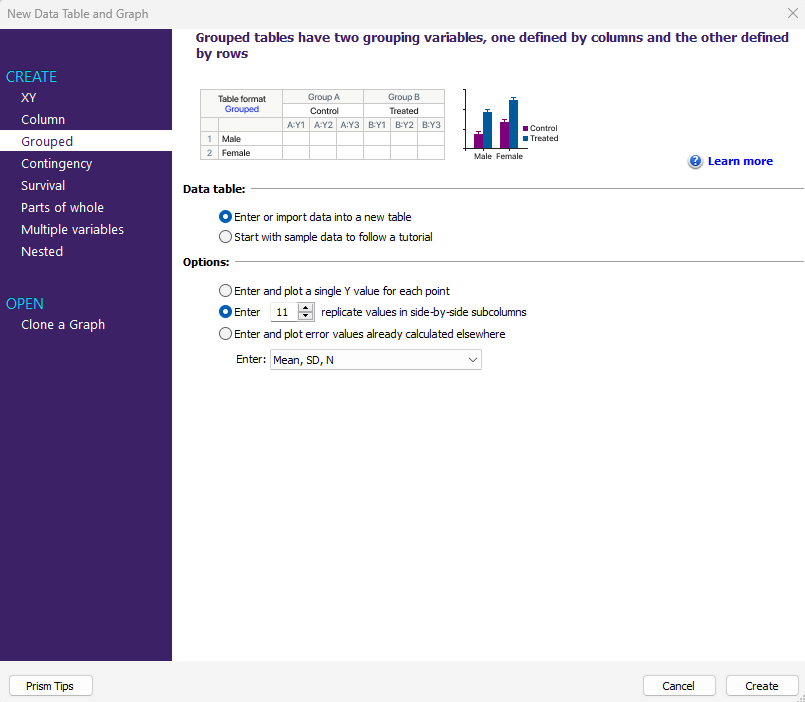The image size is (805, 702).
Task: Open the Survival table type
Action: [x=43, y=185]
